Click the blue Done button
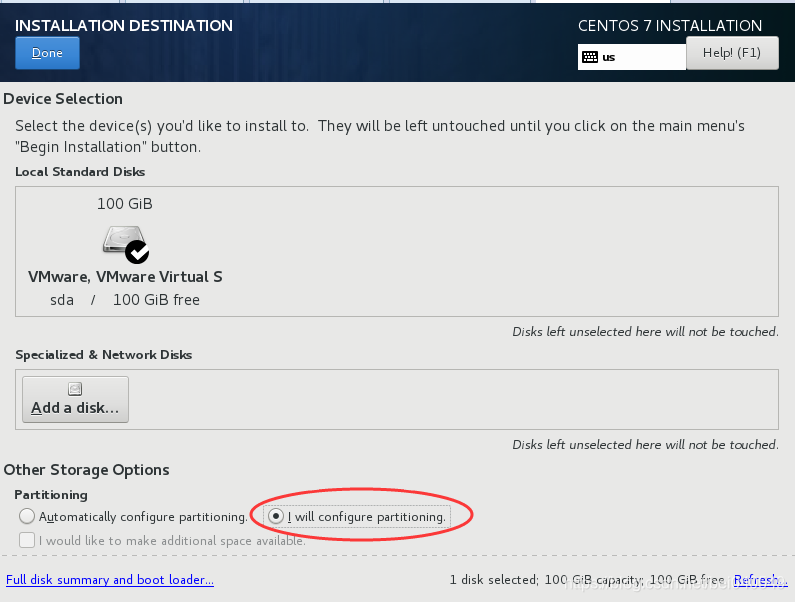 47,53
